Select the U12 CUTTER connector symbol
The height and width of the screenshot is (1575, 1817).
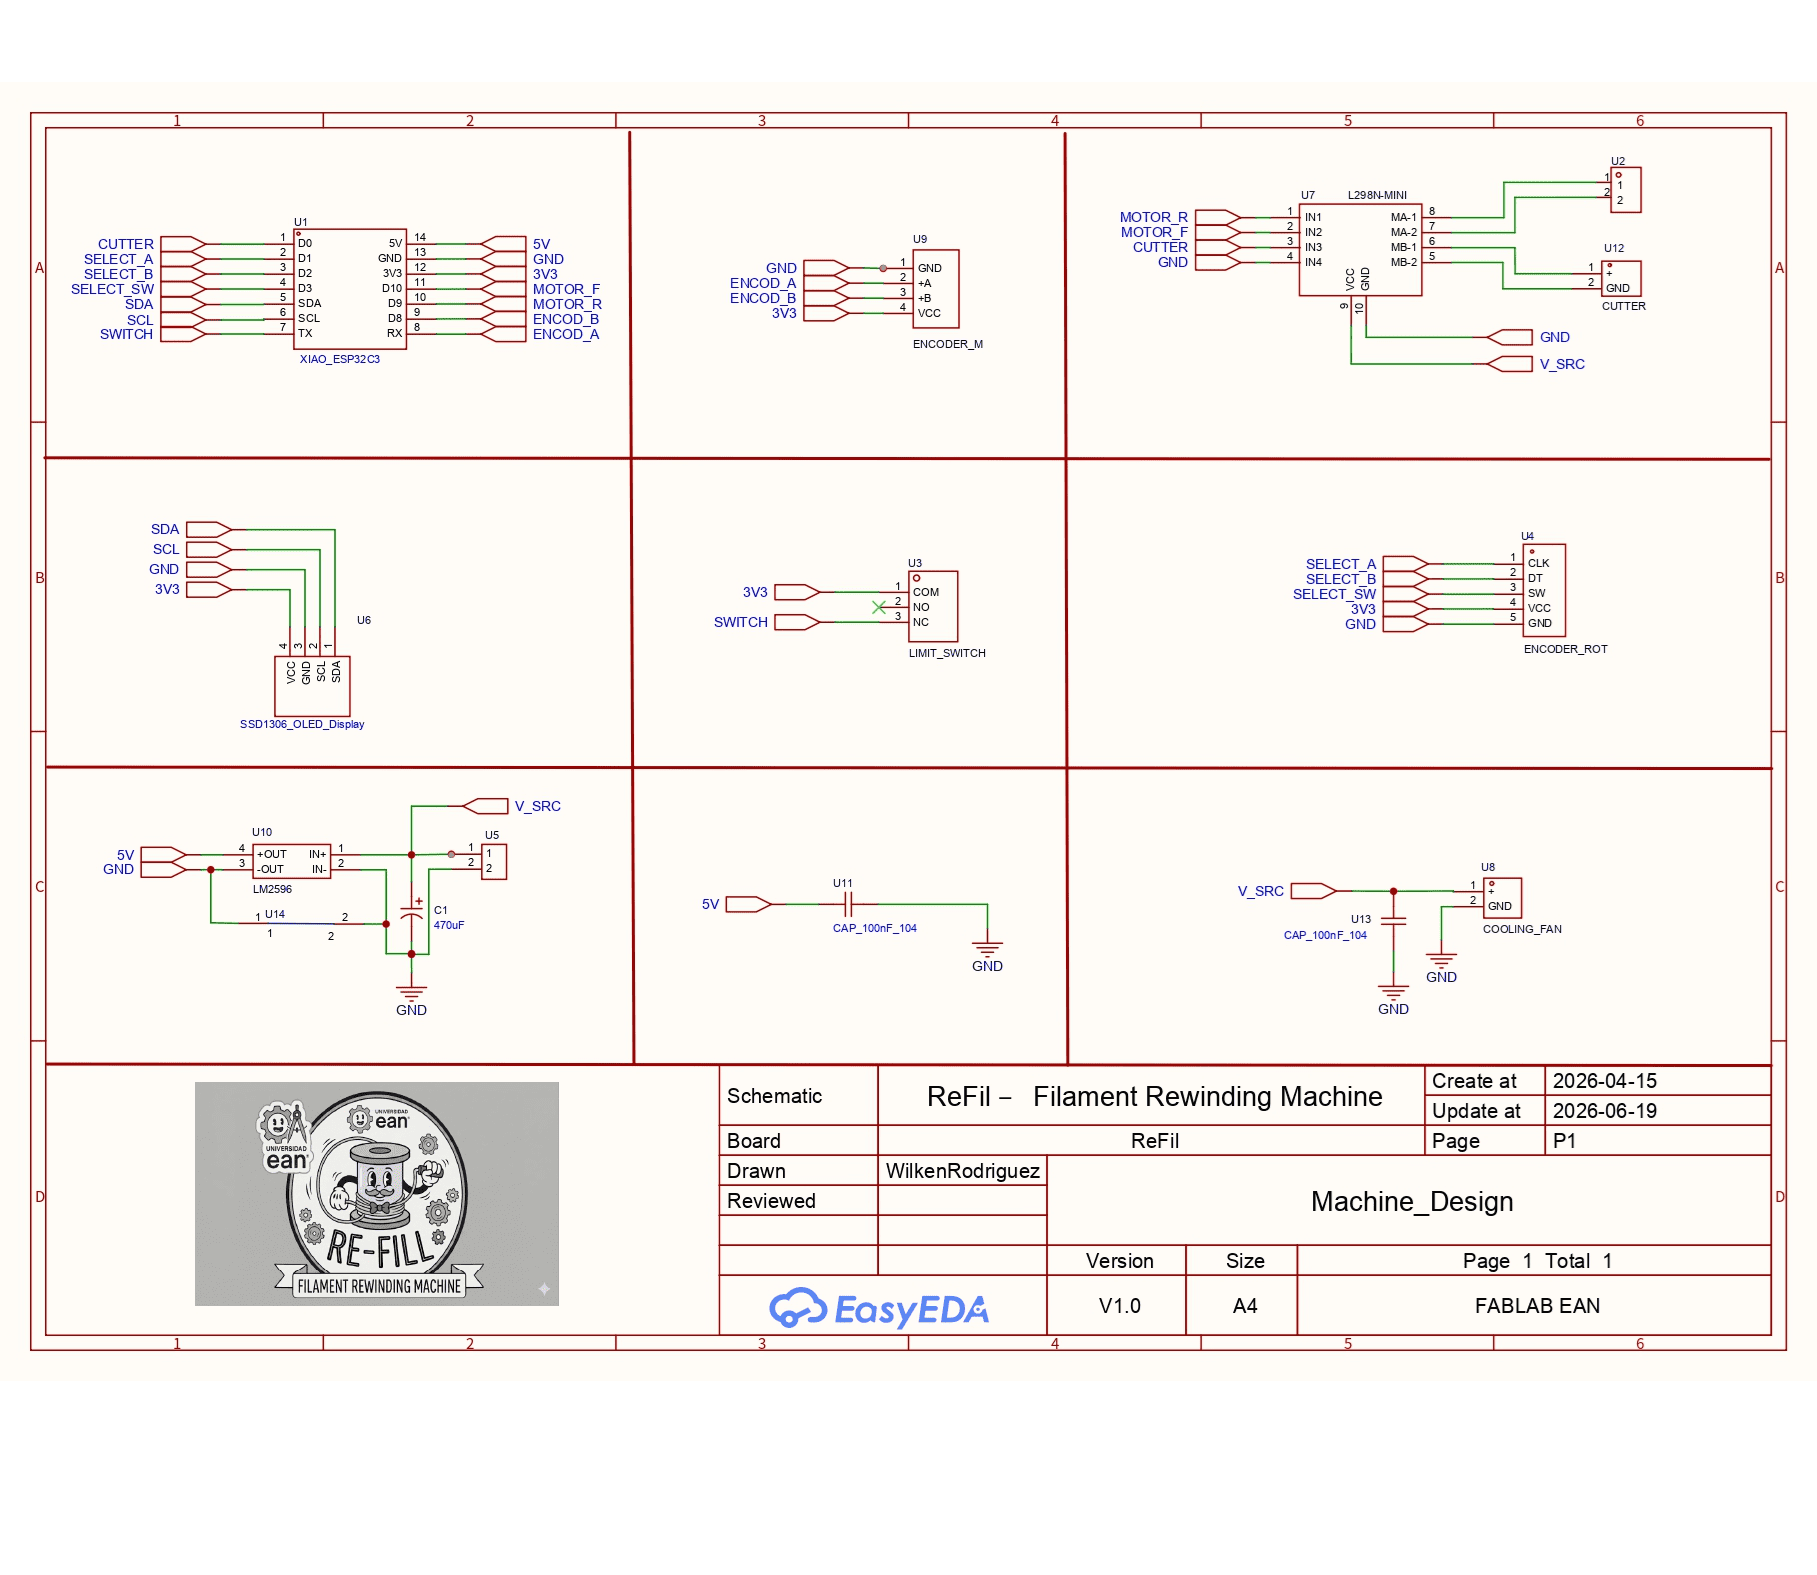click(x=1621, y=278)
